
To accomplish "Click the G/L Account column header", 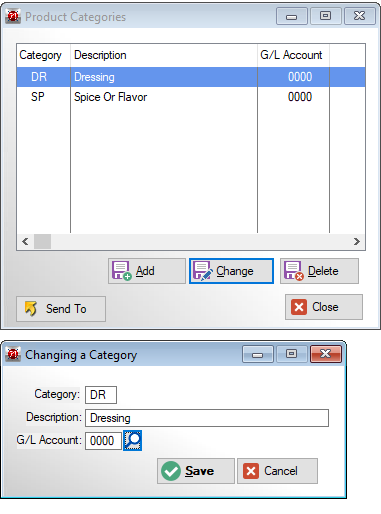I will tap(293, 55).
